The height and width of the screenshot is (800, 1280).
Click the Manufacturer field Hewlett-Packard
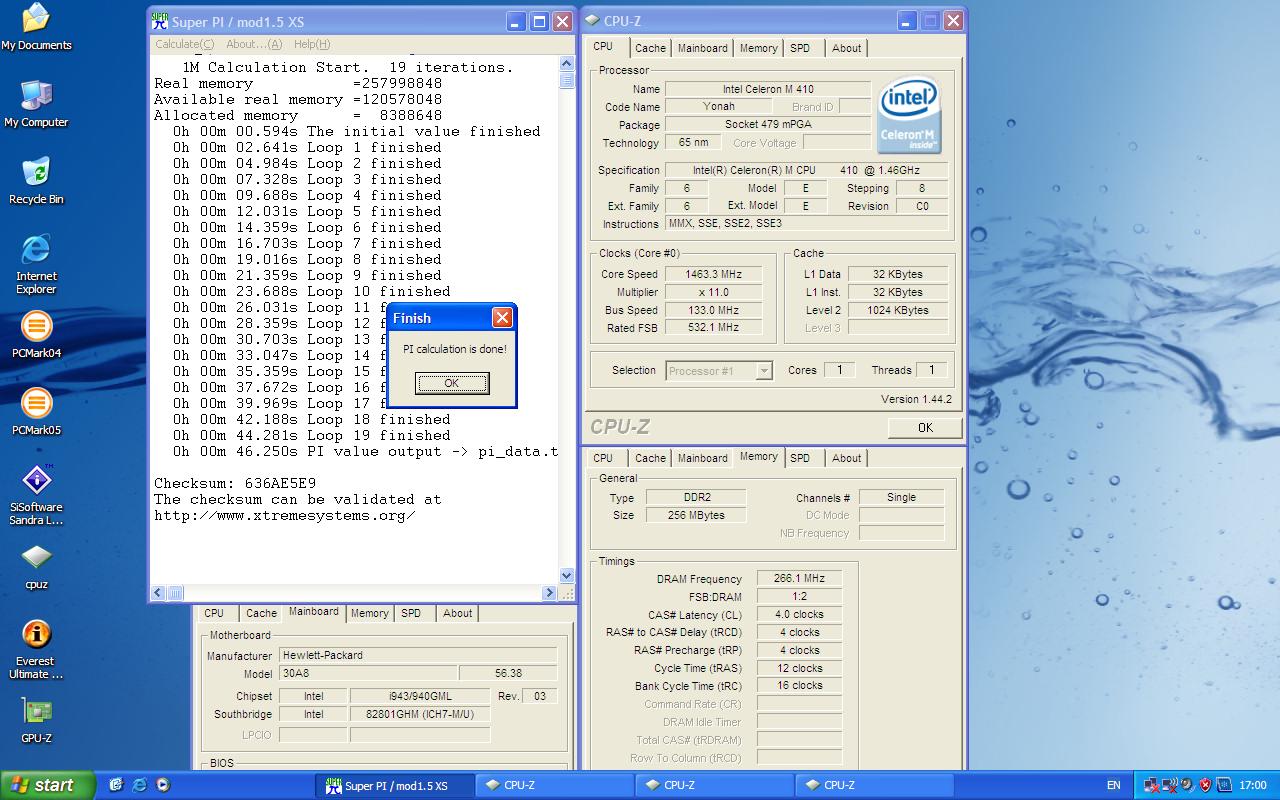point(418,655)
